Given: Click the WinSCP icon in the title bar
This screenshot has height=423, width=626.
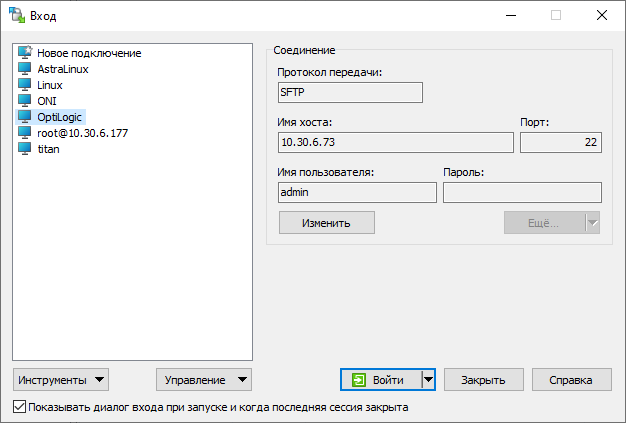Looking at the screenshot, I should (x=17, y=16).
